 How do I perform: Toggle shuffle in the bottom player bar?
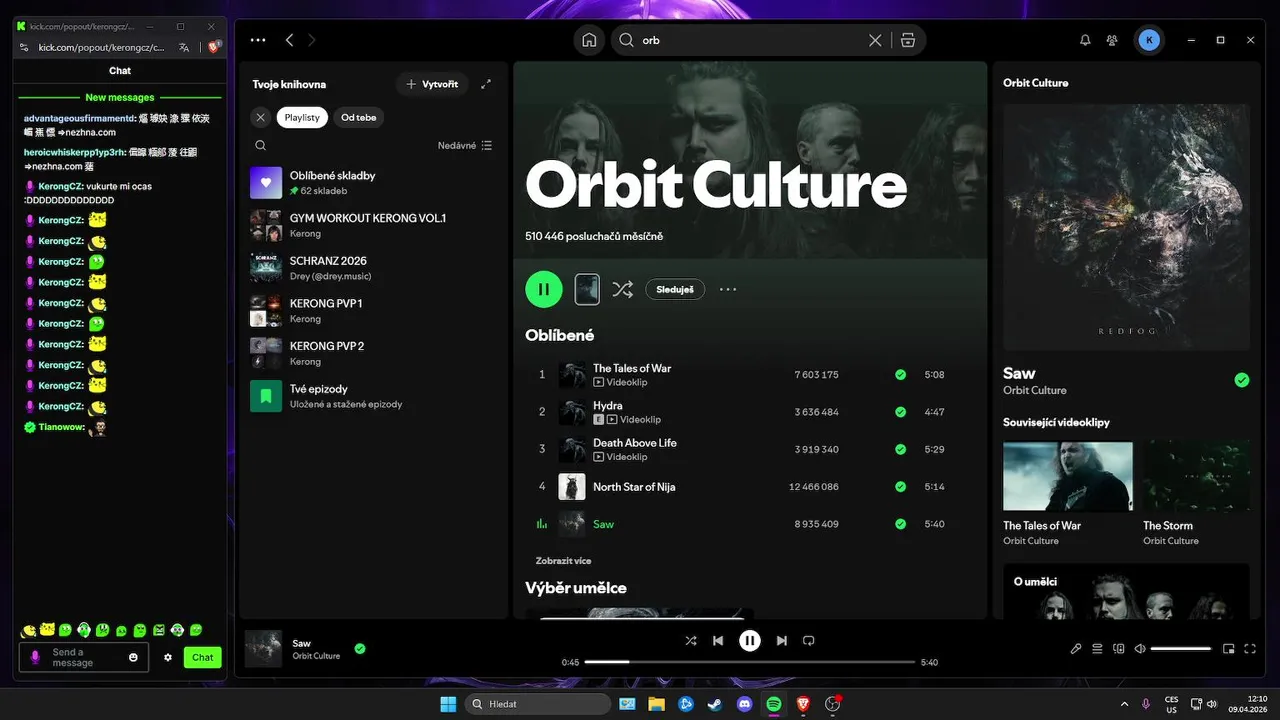click(x=690, y=640)
